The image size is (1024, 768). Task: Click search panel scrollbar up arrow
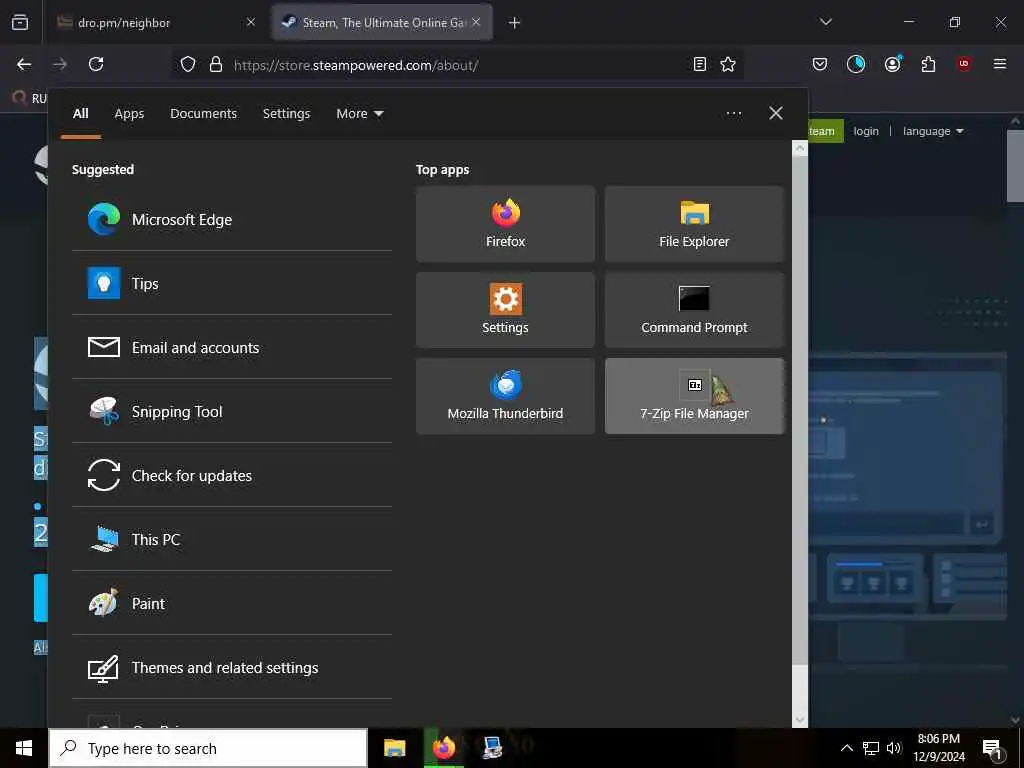pyautogui.click(x=800, y=149)
